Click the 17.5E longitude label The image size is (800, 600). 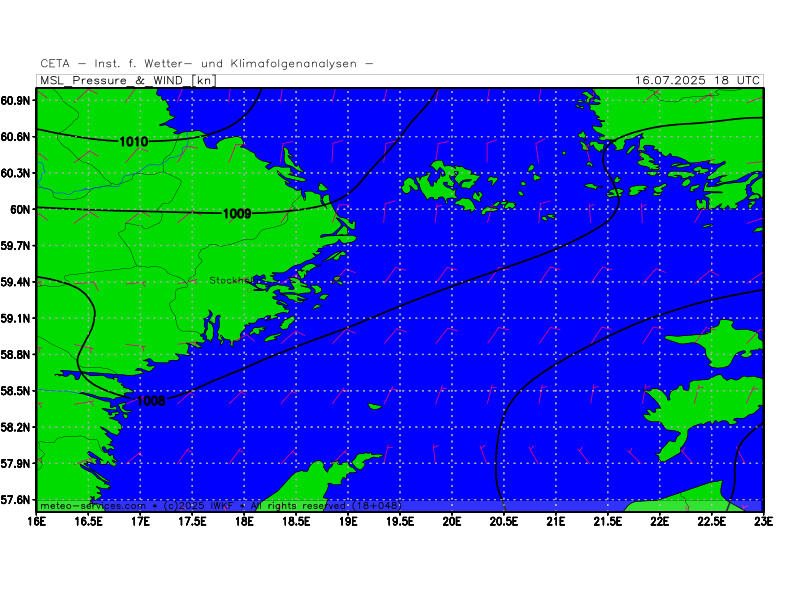tap(192, 521)
